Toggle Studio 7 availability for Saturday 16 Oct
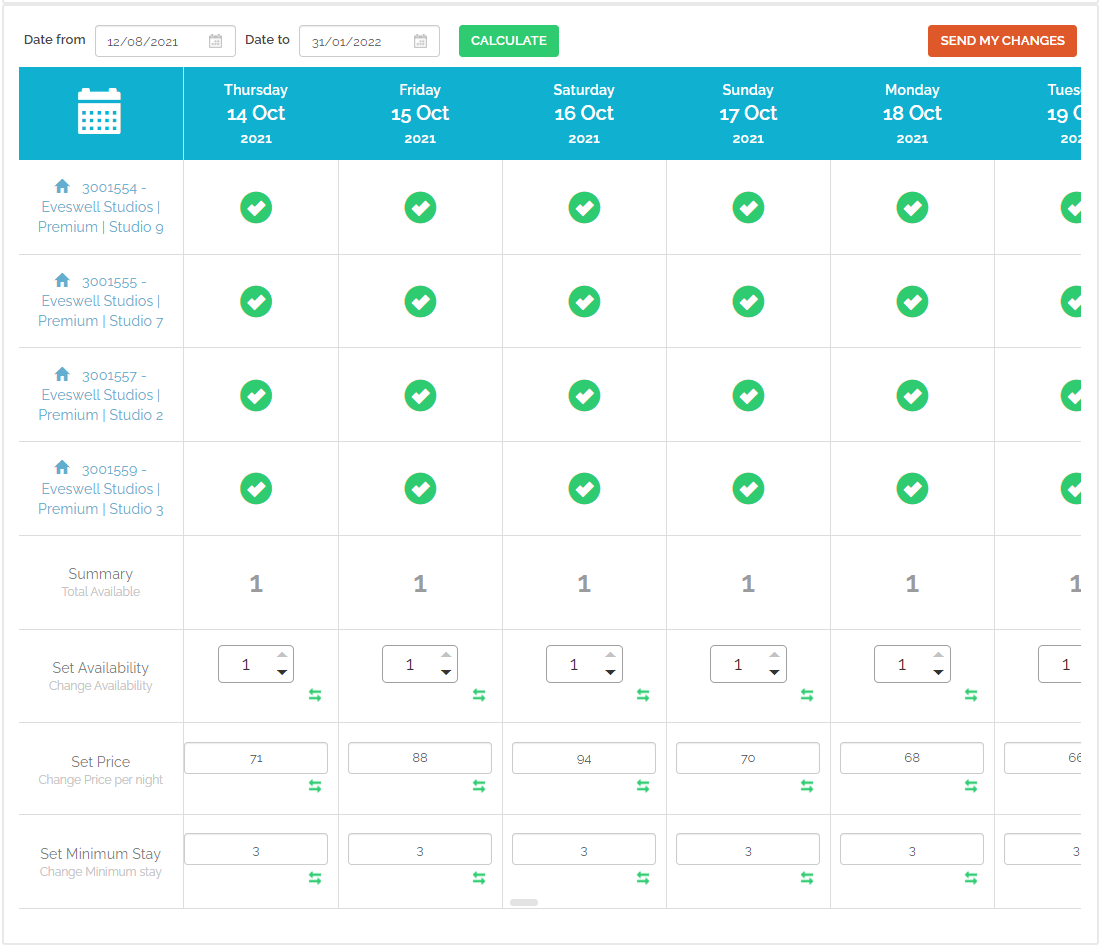This screenshot has width=1103, height=951. point(584,301)
